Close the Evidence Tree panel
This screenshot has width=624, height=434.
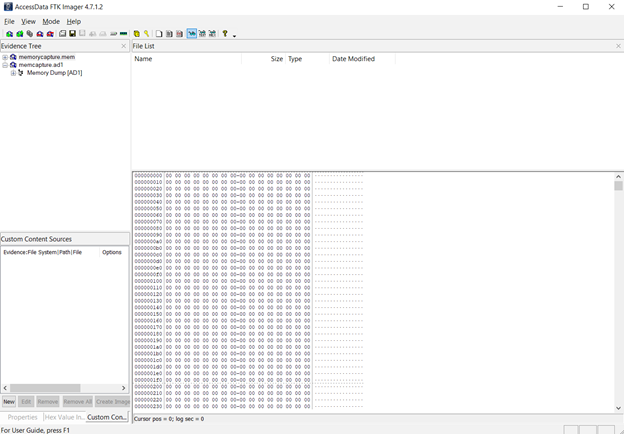click(124, 46)
